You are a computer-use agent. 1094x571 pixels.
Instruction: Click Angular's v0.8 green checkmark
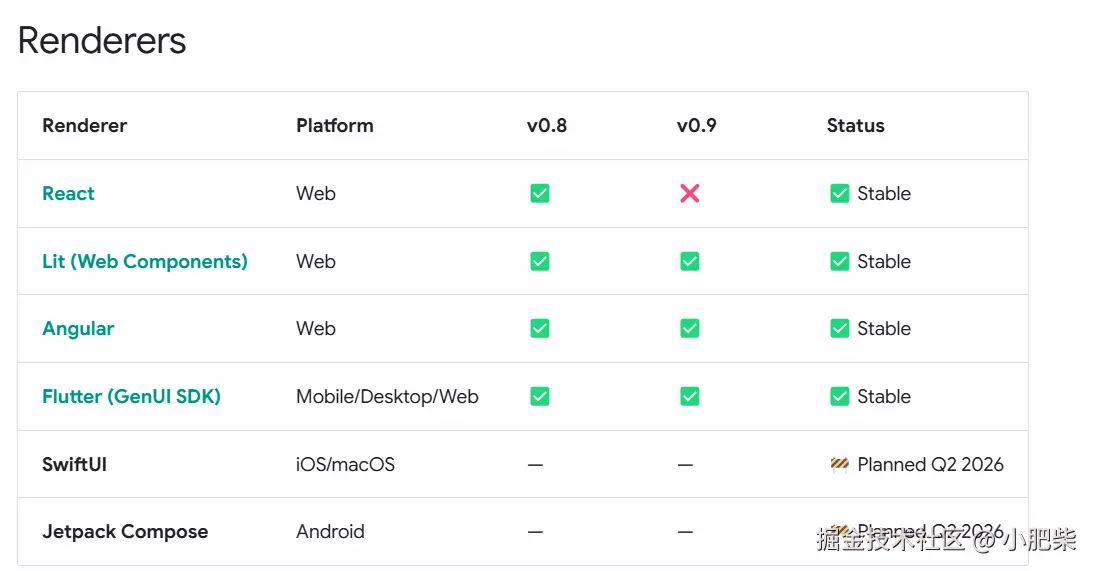[540, 329]
